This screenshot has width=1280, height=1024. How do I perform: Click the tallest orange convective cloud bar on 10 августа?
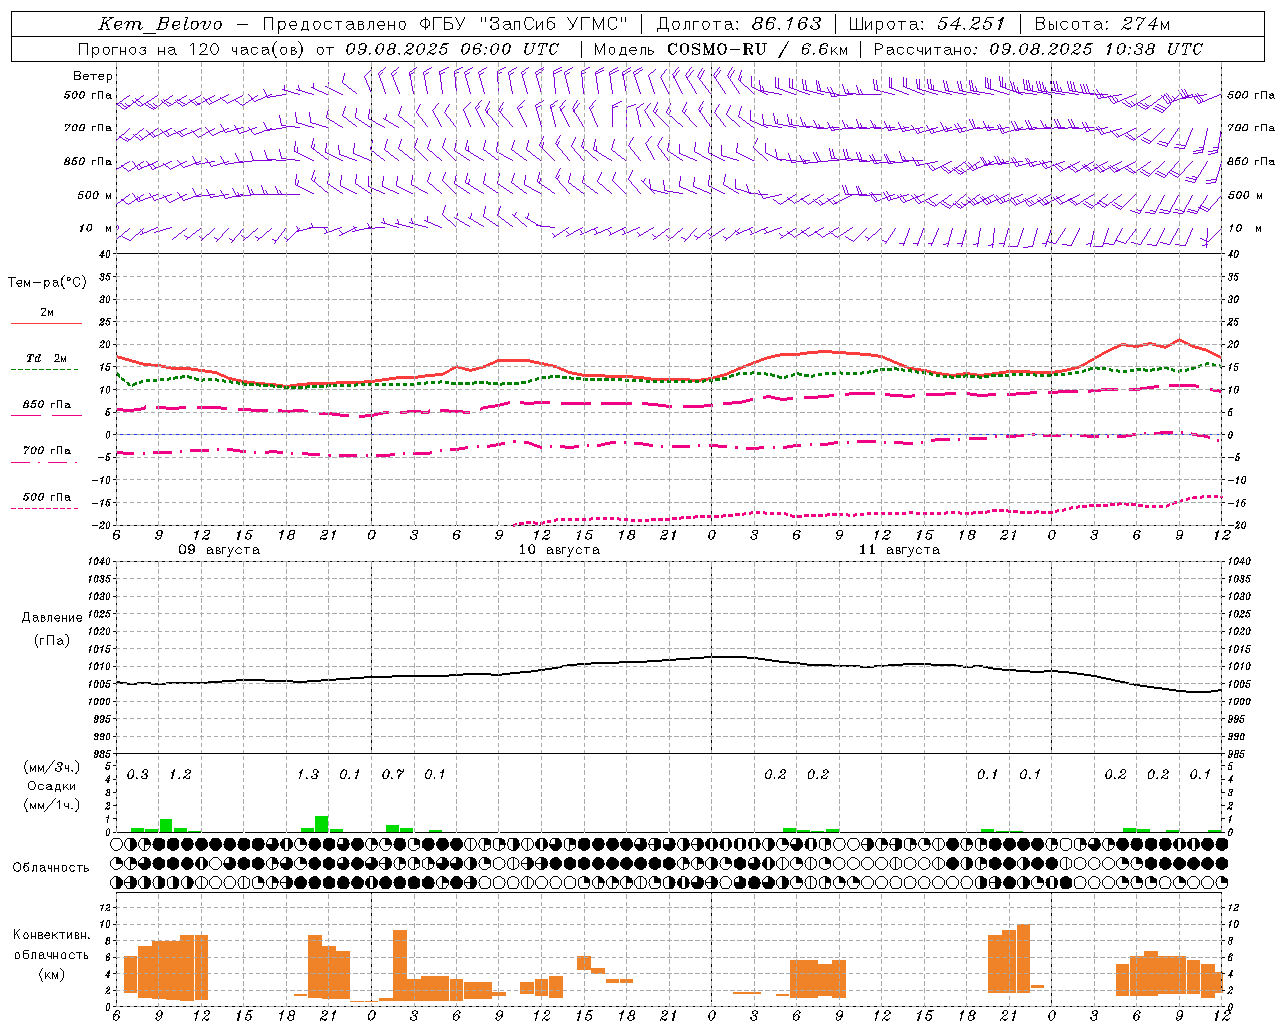point(400,965)
